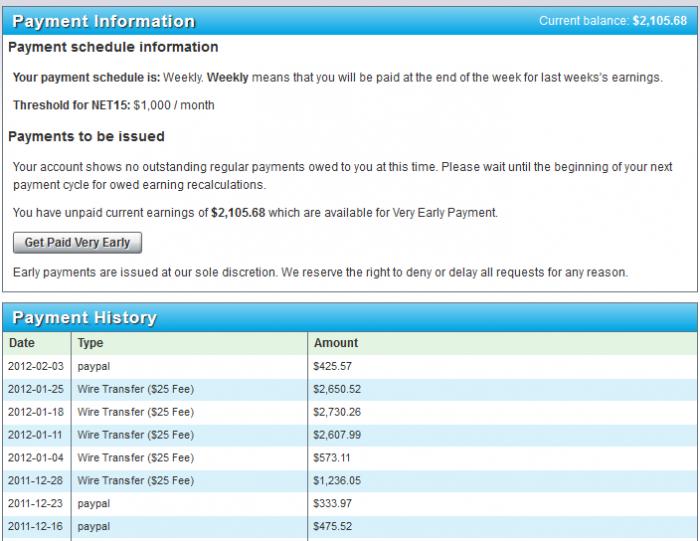Screen dimensions: 700x541
Task: Click the $425.57 amount cell
Action: tap(333, 366)
